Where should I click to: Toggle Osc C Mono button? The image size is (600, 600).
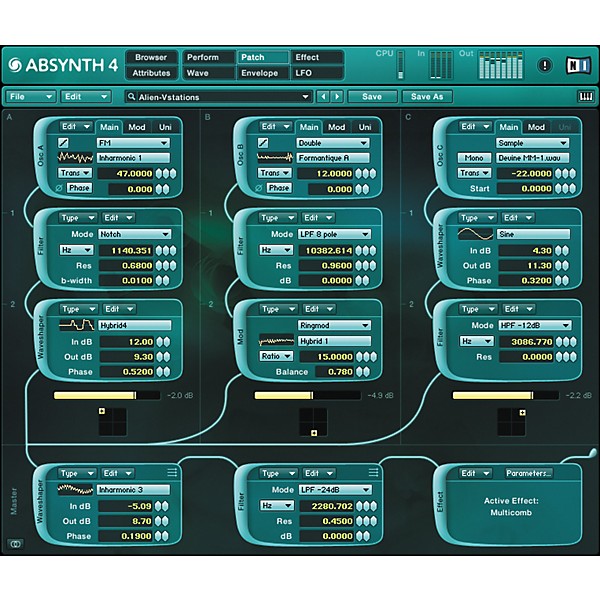(474, 158)
